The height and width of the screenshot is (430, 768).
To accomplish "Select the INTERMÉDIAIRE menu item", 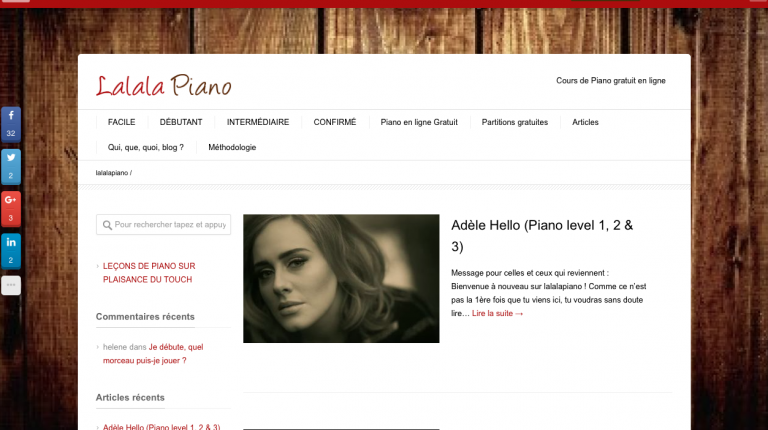I will coord(258,122).
